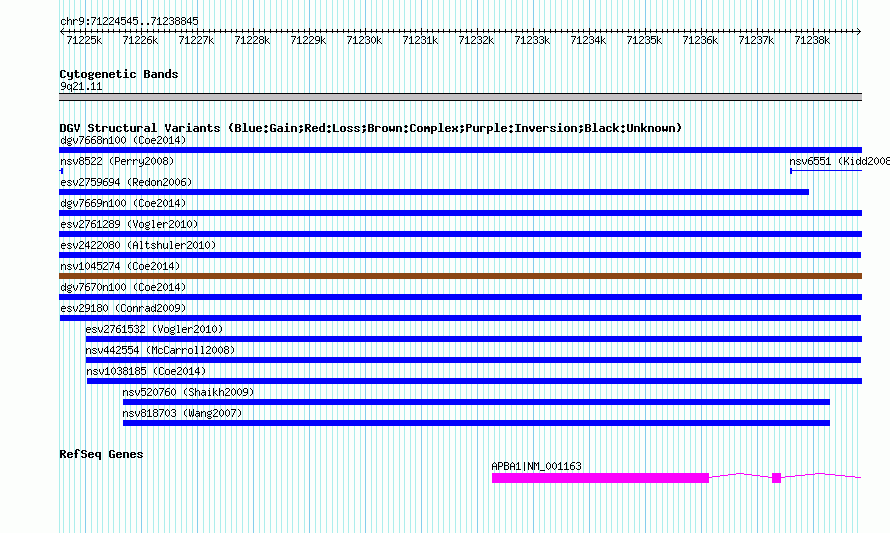This screenshot has height=533, width=890.
Task: Click the 71232k ruler position
Action: [476, 40]
